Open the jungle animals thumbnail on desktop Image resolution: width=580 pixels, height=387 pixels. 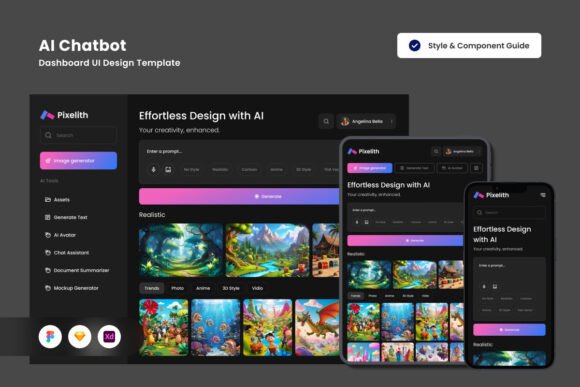point(164,327)
